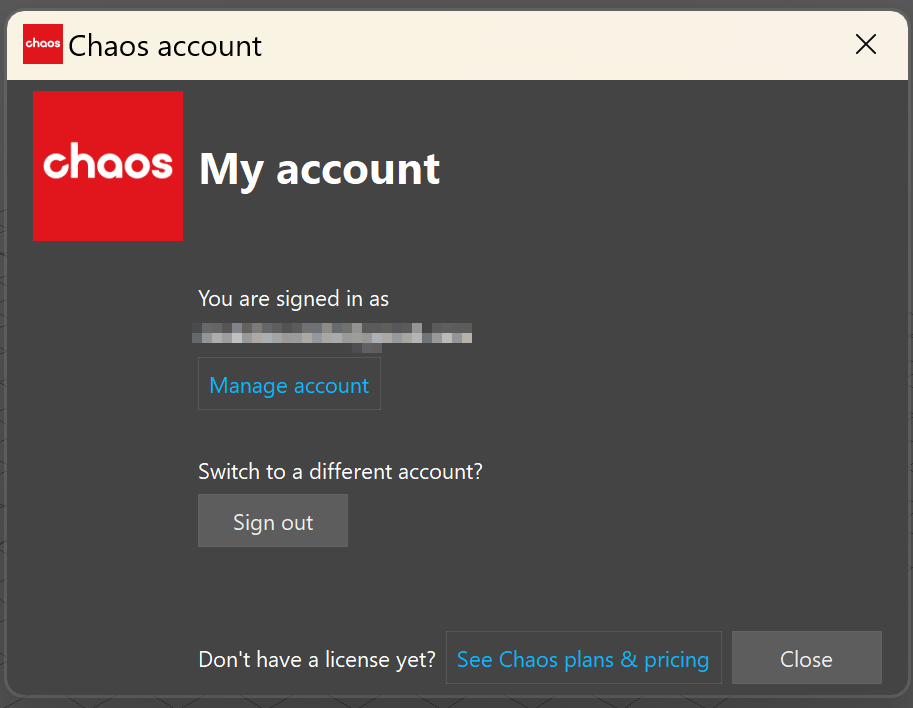
Task: Click the Sign out button
Action: [x=273, y=521]
